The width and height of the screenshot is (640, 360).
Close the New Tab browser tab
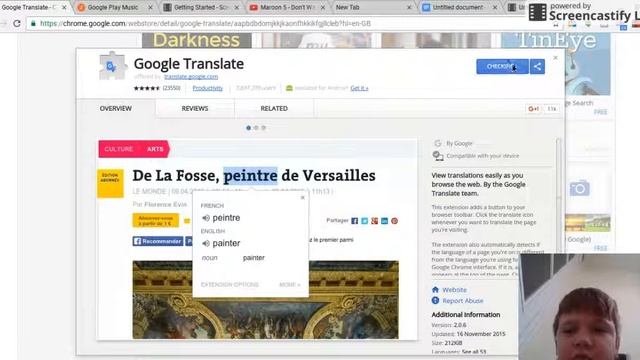(409, 7)
